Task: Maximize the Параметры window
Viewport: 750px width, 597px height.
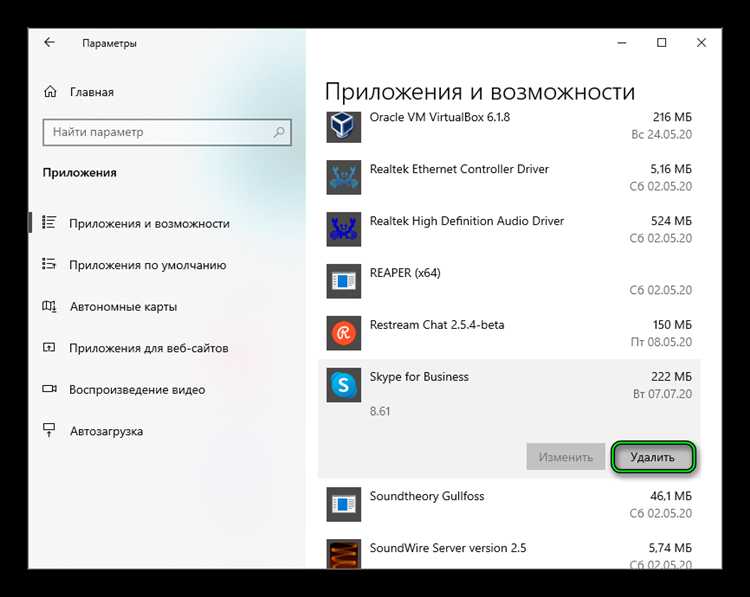Action: coord(662,43)
